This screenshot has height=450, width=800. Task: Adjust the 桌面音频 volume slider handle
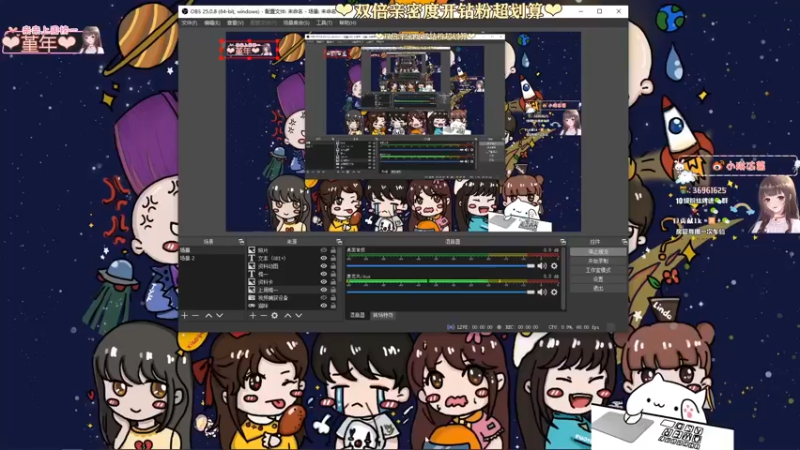(531, 266)
